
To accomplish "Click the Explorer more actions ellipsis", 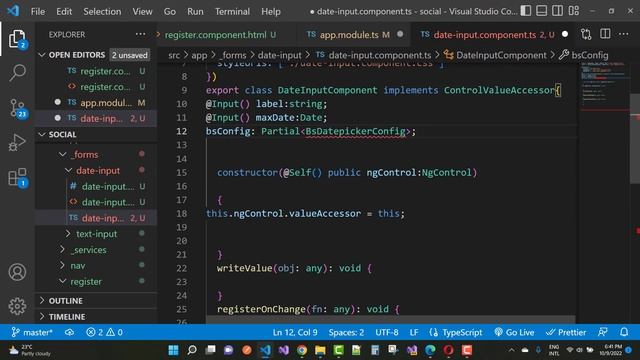I will 140,34.
